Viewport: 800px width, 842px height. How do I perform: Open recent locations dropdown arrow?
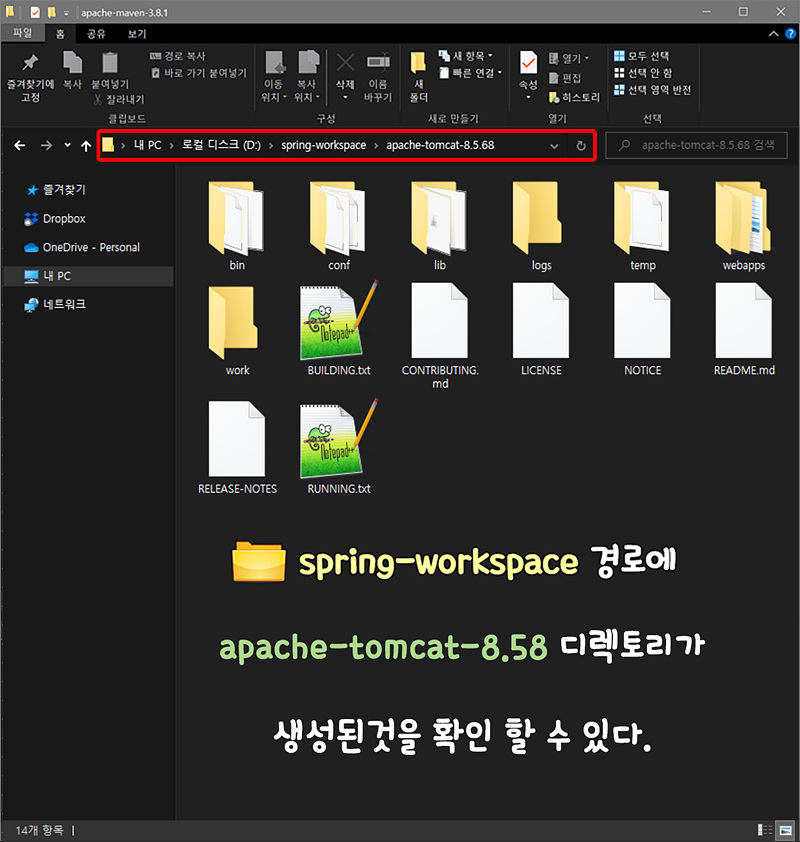click(x=67, y=144)
